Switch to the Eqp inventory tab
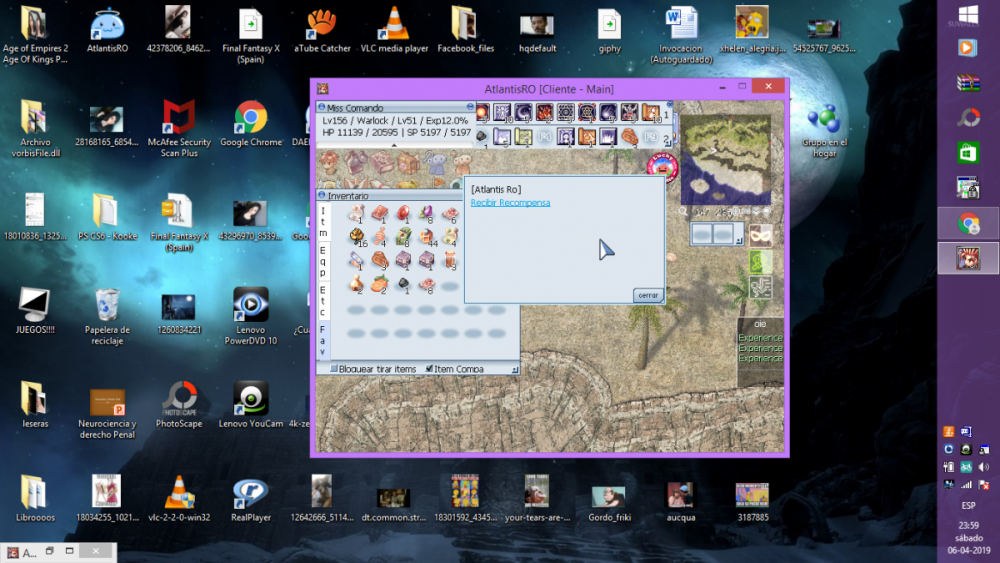This screenshot has height=563, width=1000. 323,261
